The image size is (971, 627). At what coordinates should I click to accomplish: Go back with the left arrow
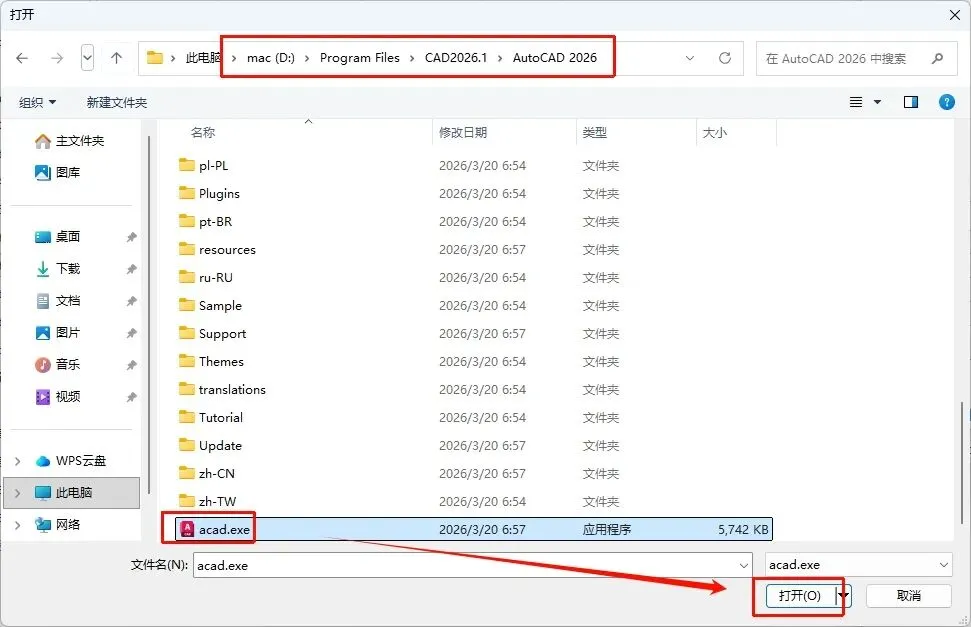[22, 58]
